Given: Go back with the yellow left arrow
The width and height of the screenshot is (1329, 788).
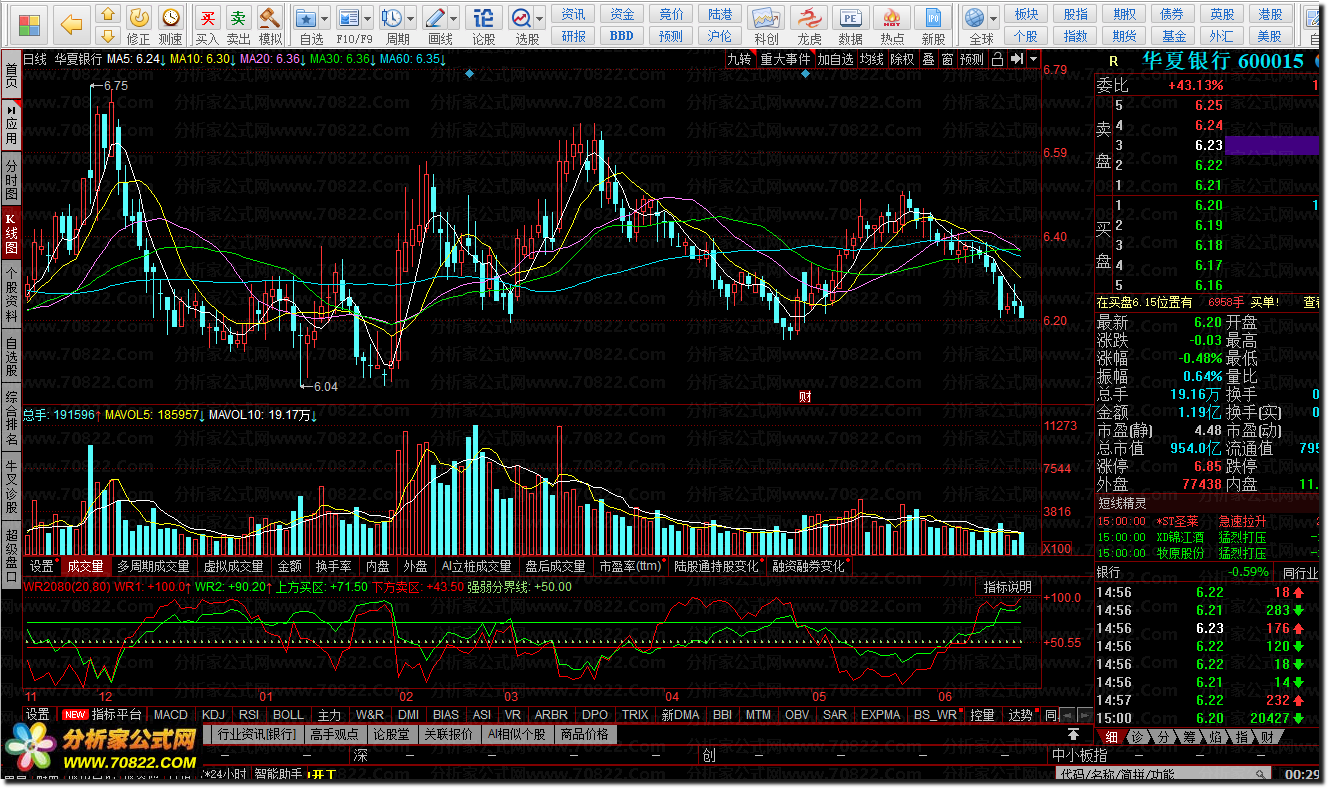Looking at the screenshot, I should pos(70,24).
